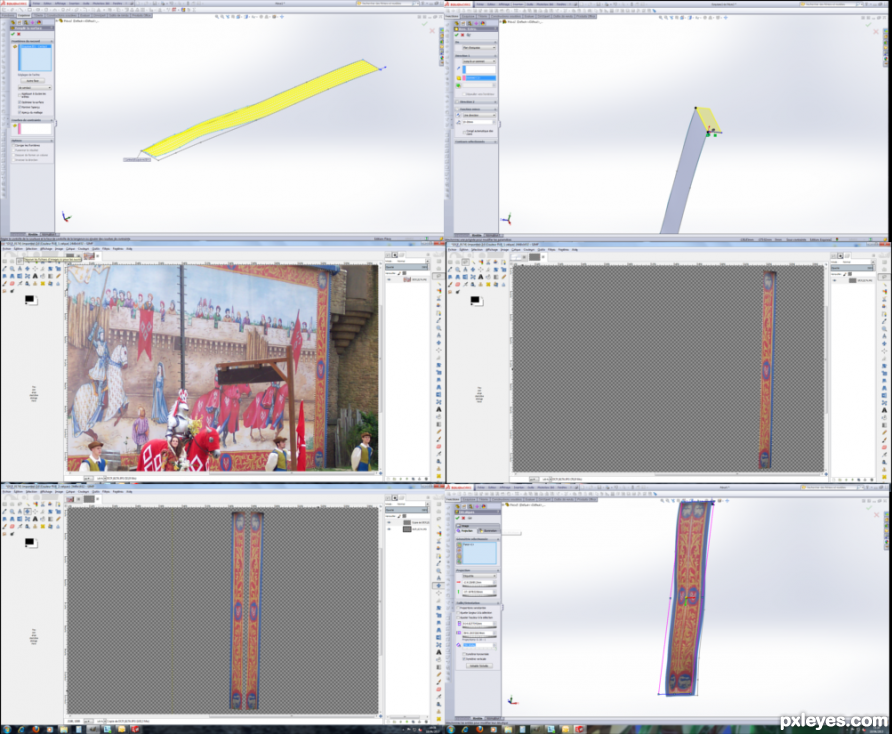The height and width of the screenshot is (734, 892).
Task: Open the sketch plane dropdown in extrusion panel
Action: click(480, 47)
